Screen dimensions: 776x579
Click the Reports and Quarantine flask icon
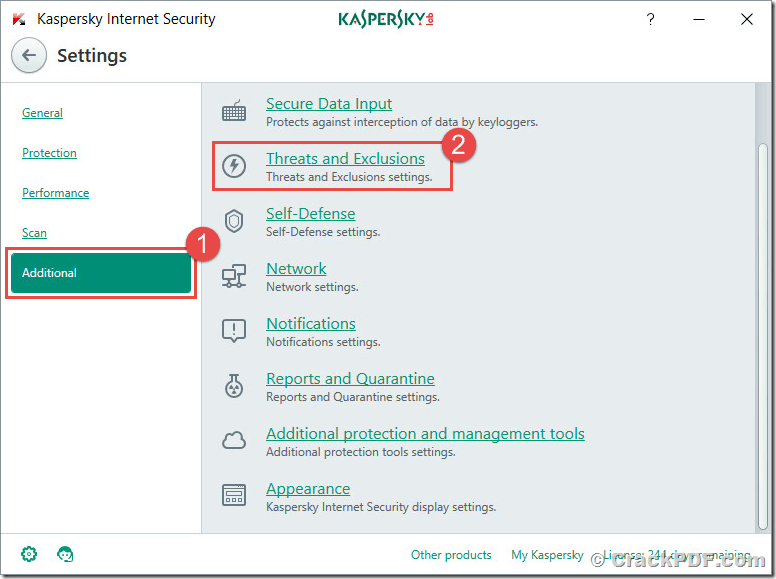[234, 386]
